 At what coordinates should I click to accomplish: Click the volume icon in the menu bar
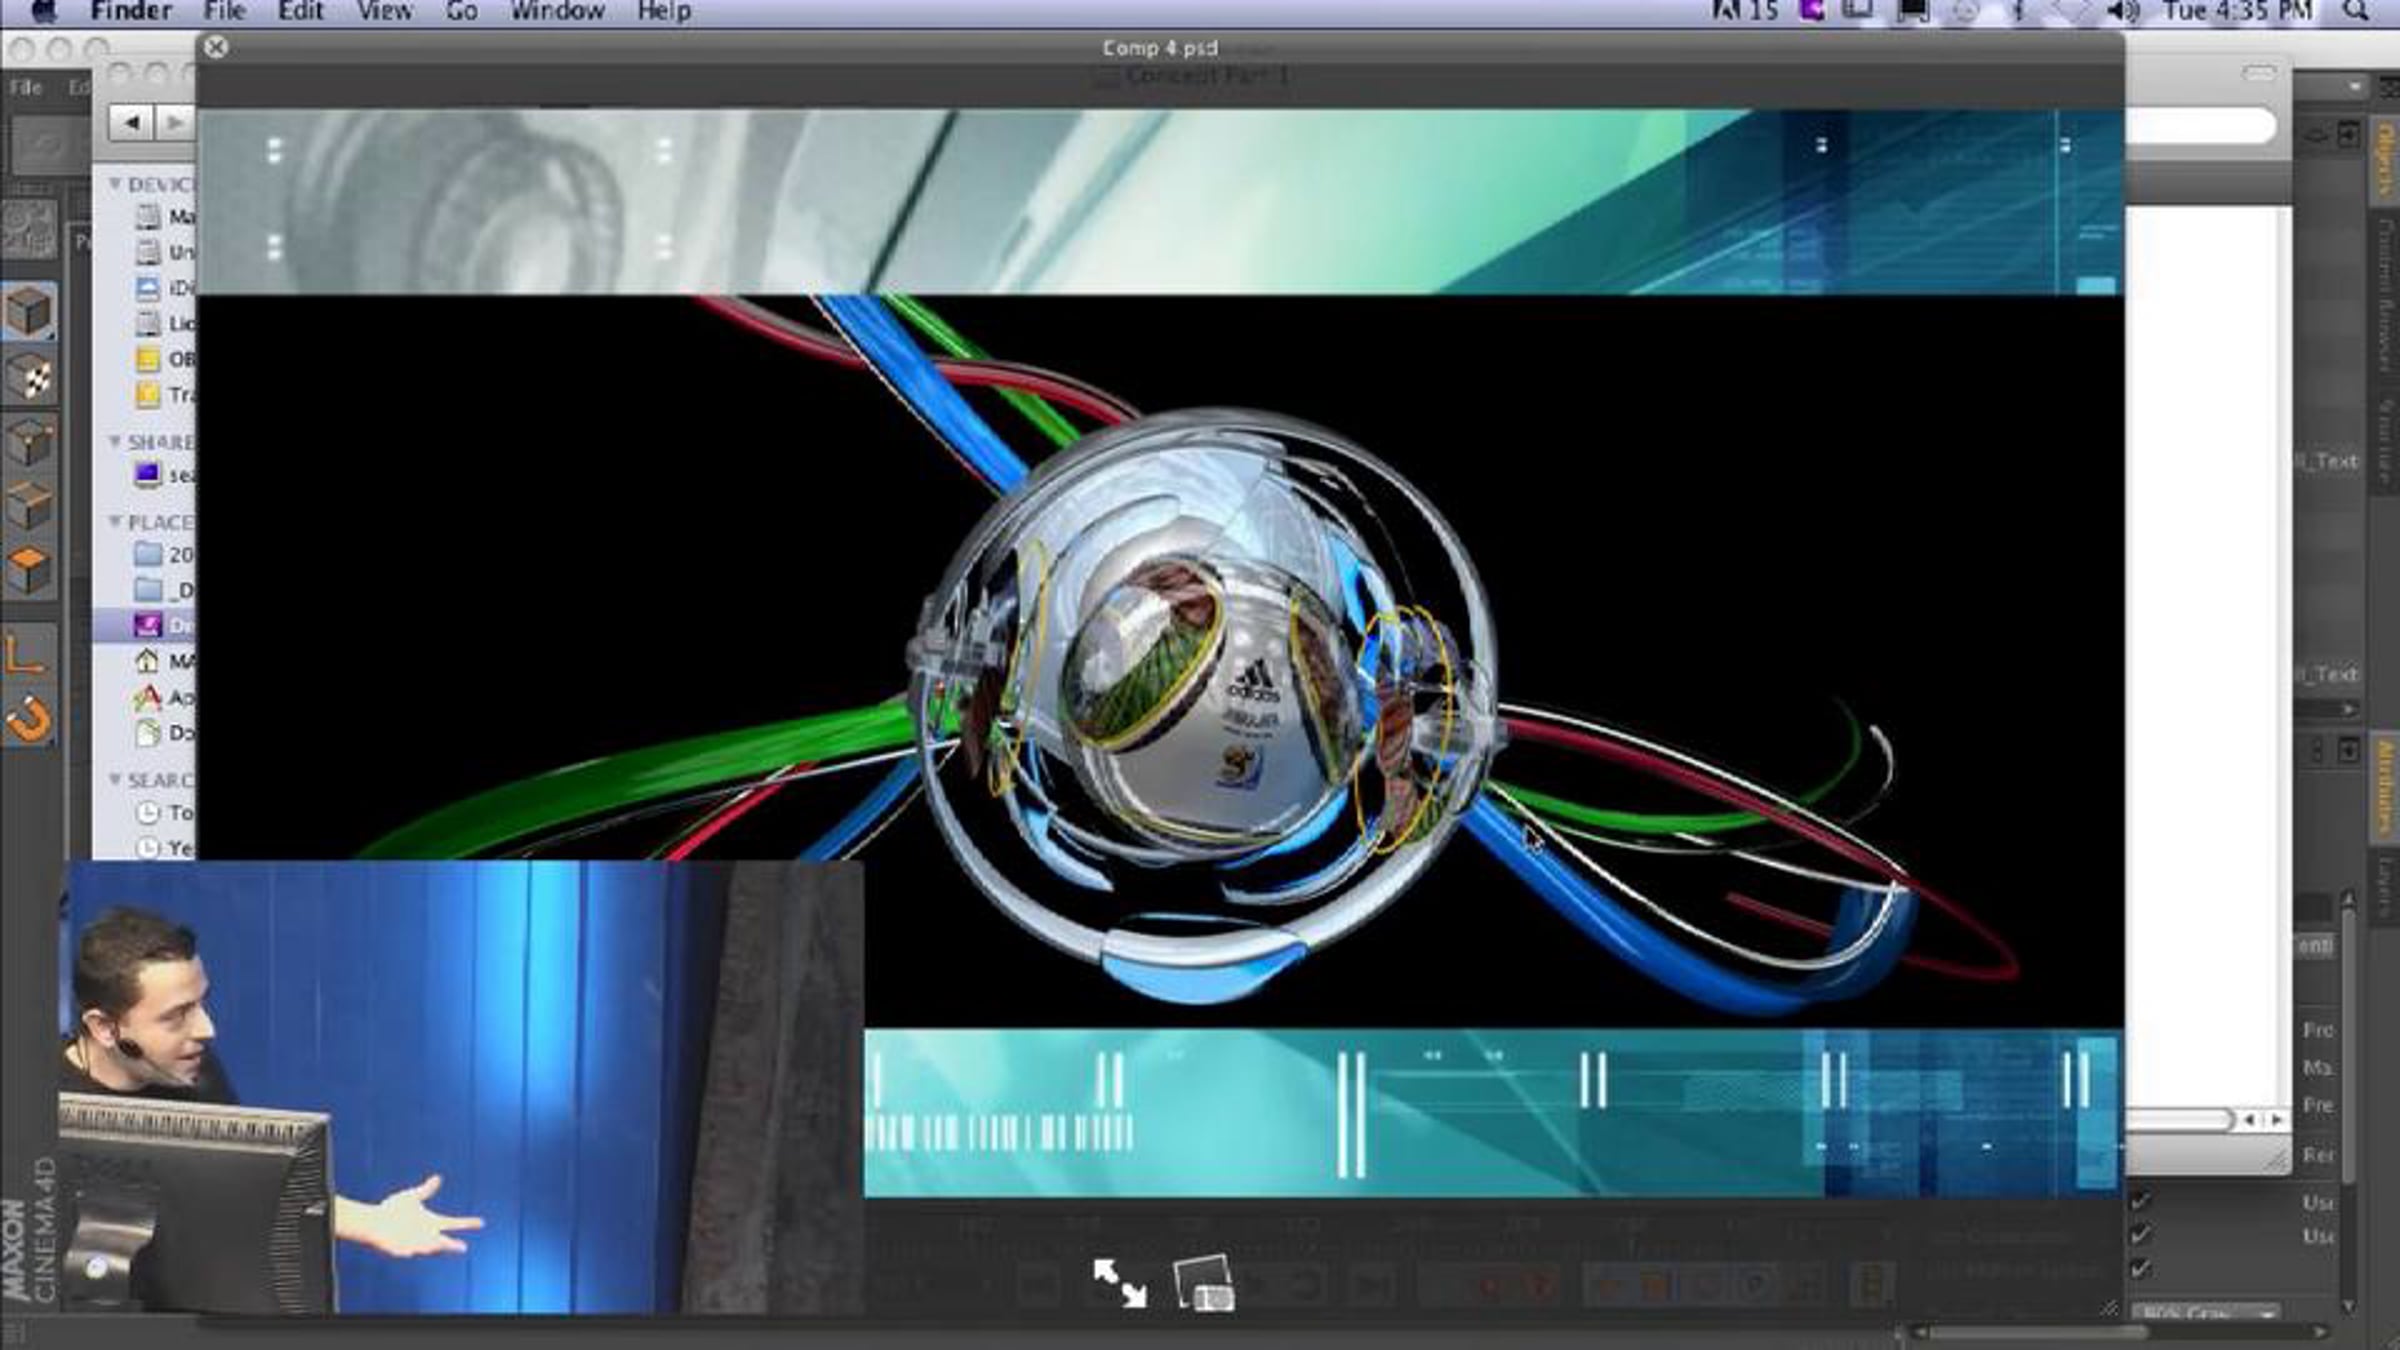click(x=2123, y=12)
